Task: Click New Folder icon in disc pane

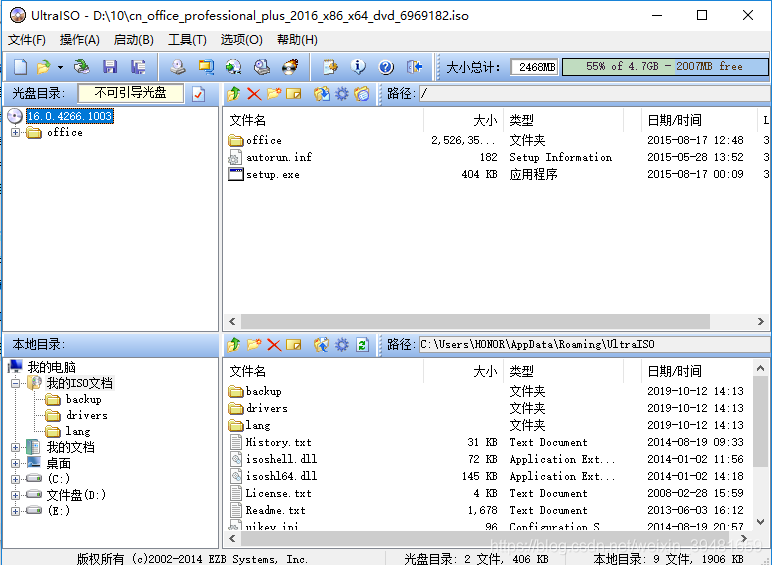Action: point(274,94)
